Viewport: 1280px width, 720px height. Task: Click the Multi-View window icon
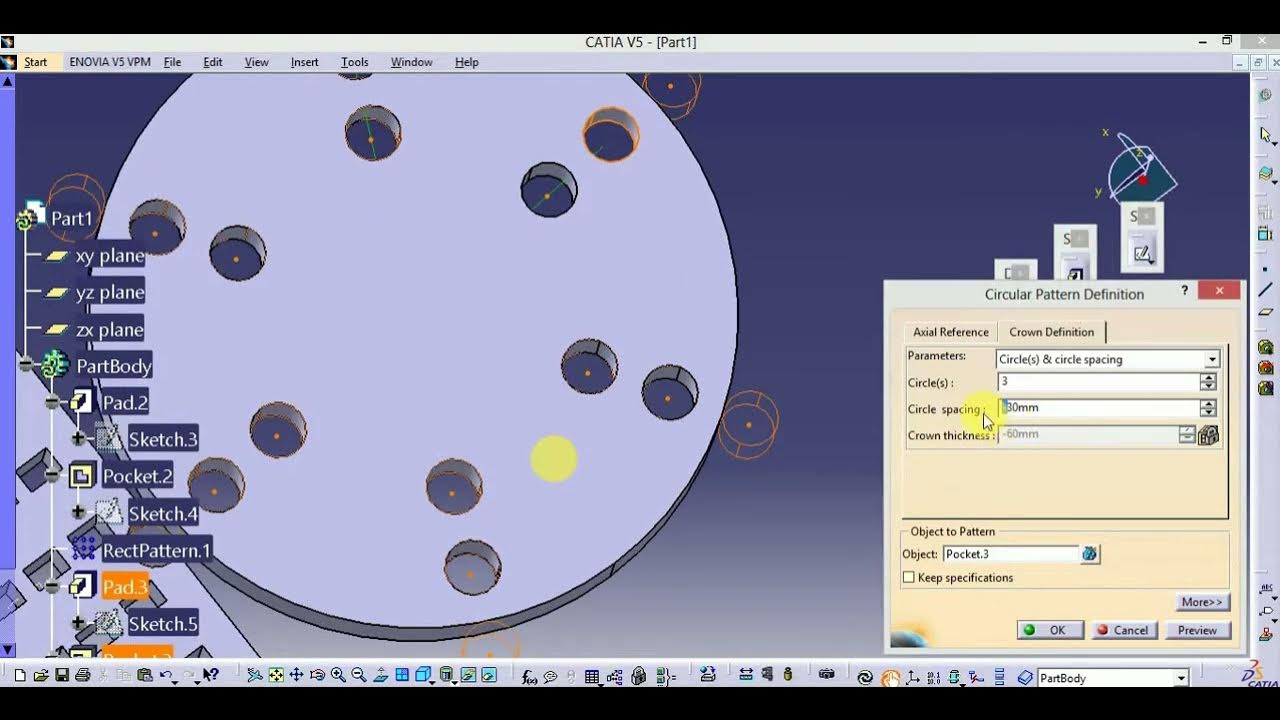coord(402,675)
